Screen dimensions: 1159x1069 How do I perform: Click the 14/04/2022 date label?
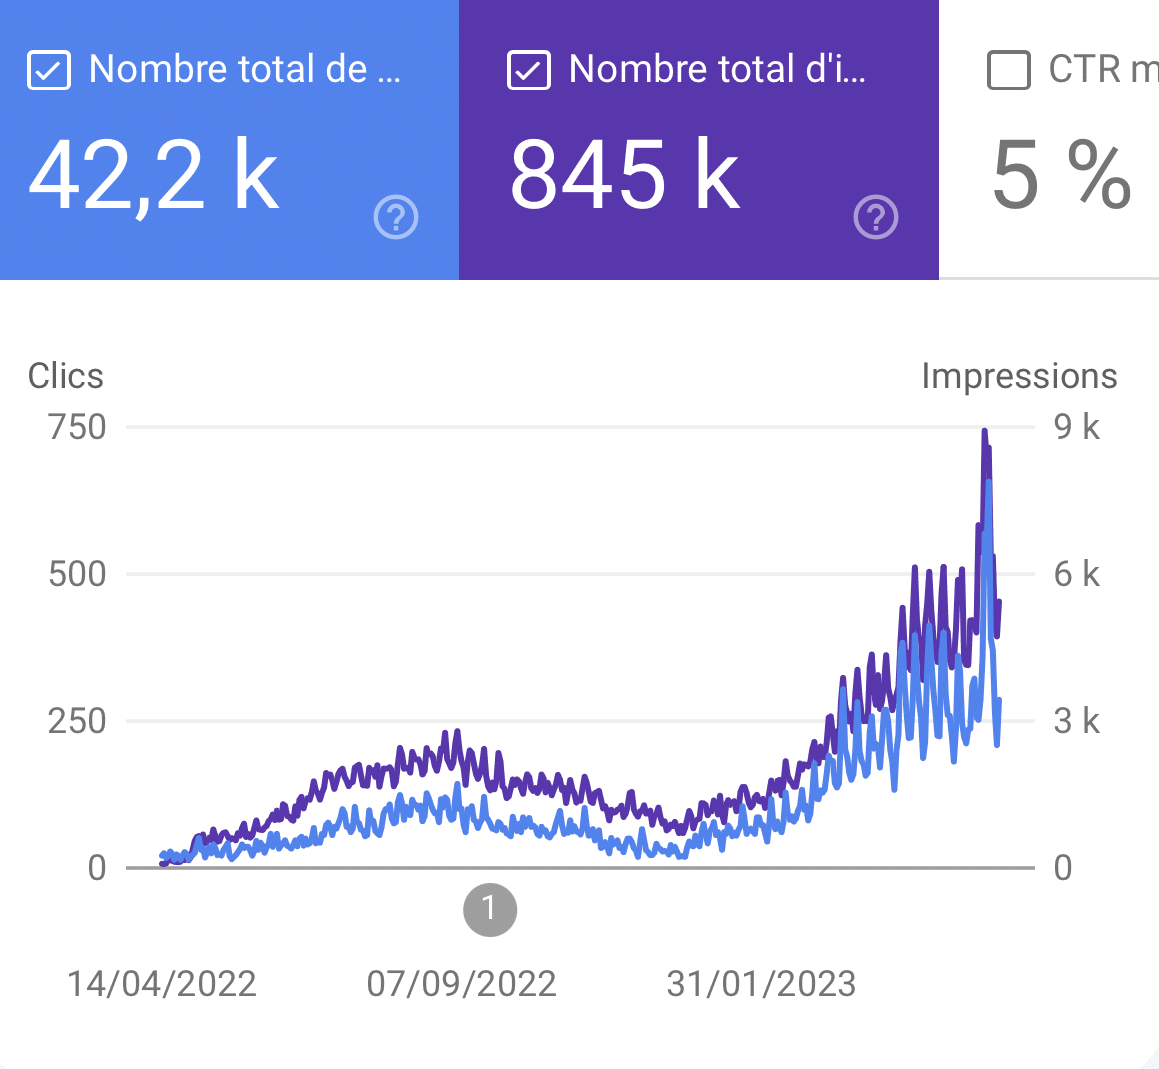pyautogui.click(x=162, y=984)
